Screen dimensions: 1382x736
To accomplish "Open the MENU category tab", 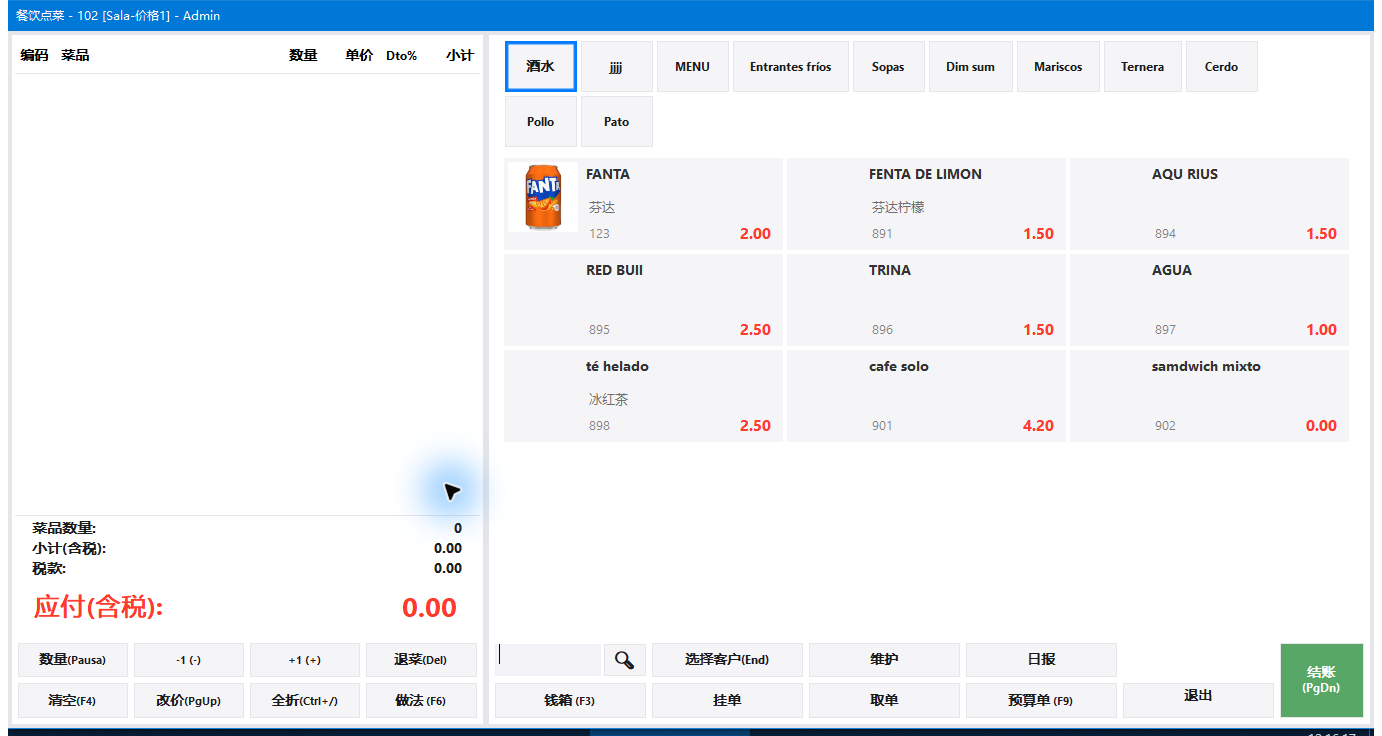I will point(693,67).
